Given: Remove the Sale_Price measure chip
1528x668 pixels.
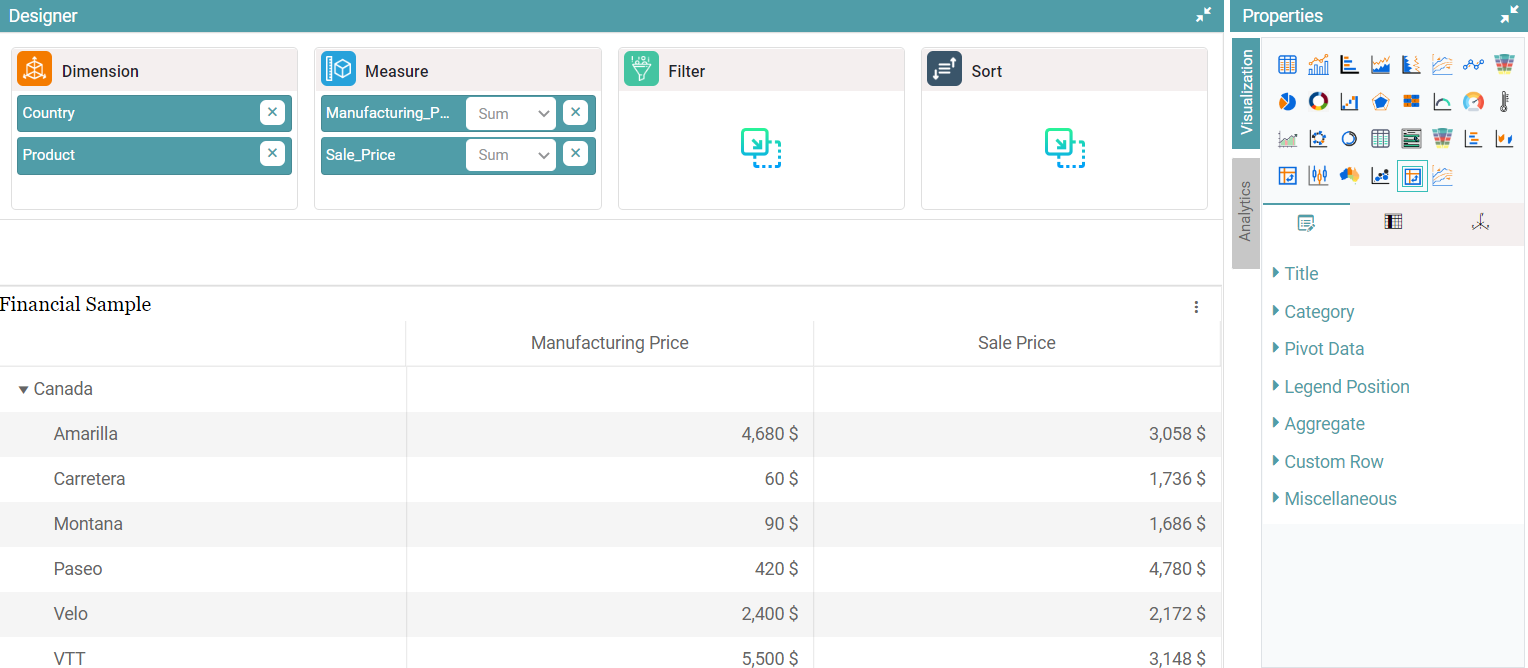Looking at the screenshot, I should click(x=576, y=155).
